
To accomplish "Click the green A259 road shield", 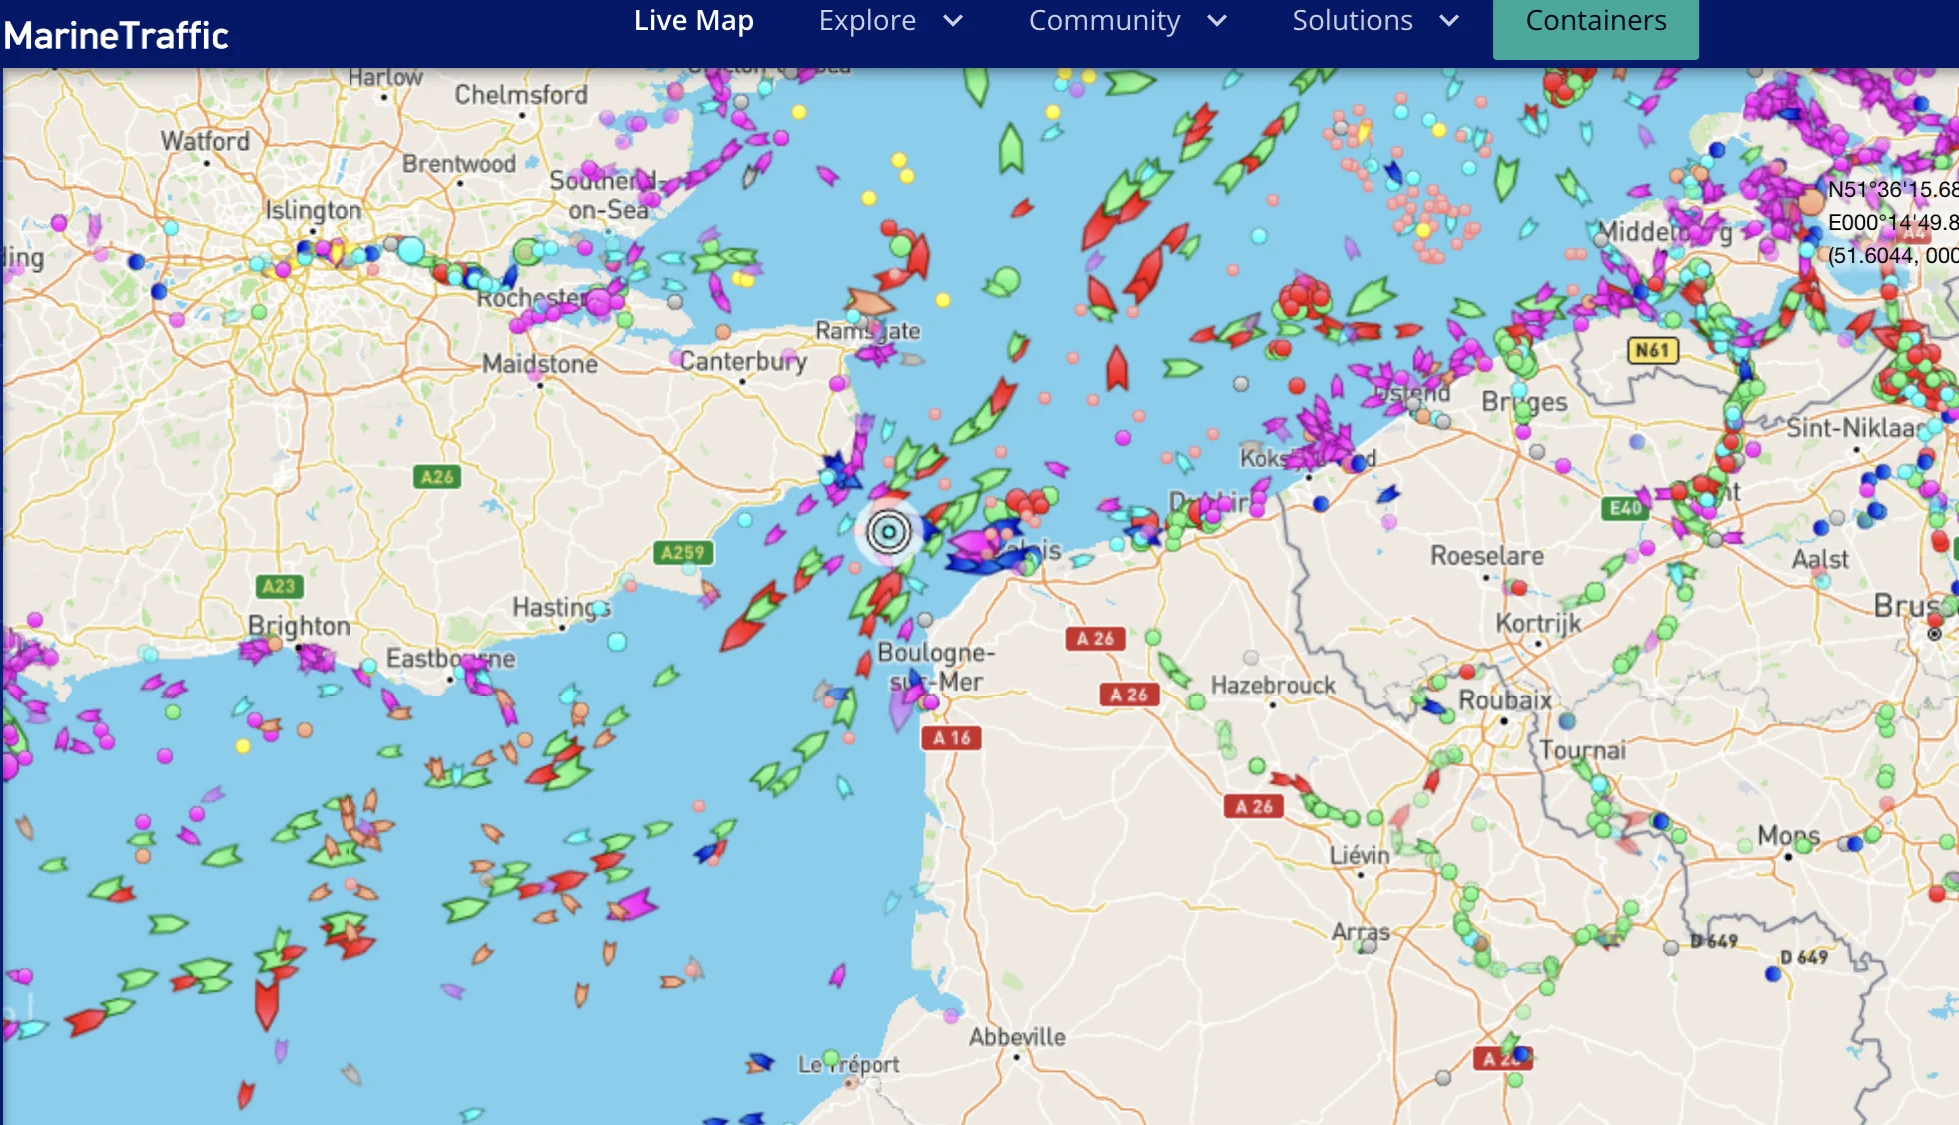I will click(683, 552).
